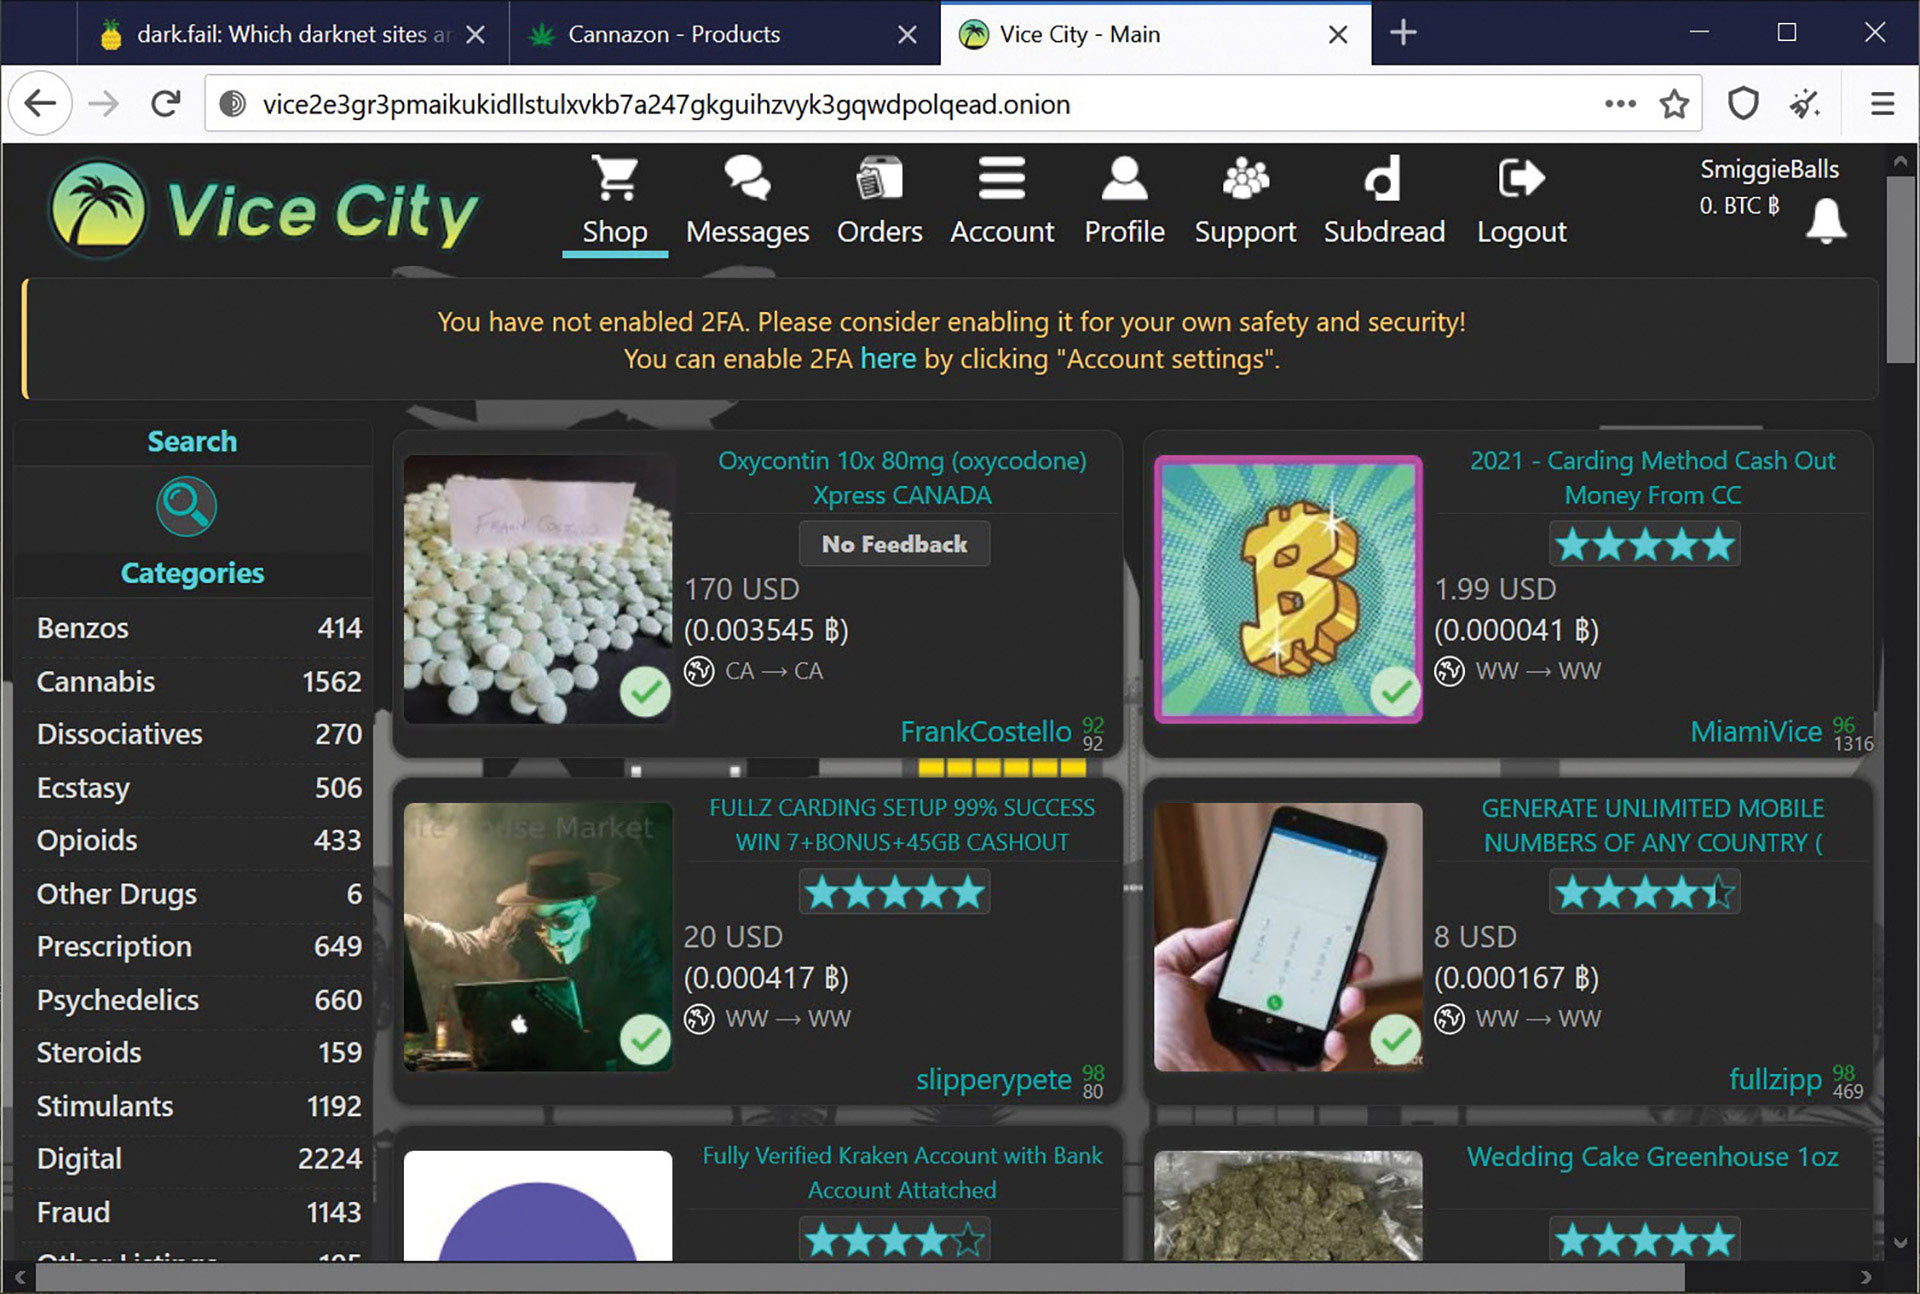Switch to Cannazon - Products tab
The height and width of the screenshot is (1294, 1920).
pyautogui.click(x=725, y=35)
